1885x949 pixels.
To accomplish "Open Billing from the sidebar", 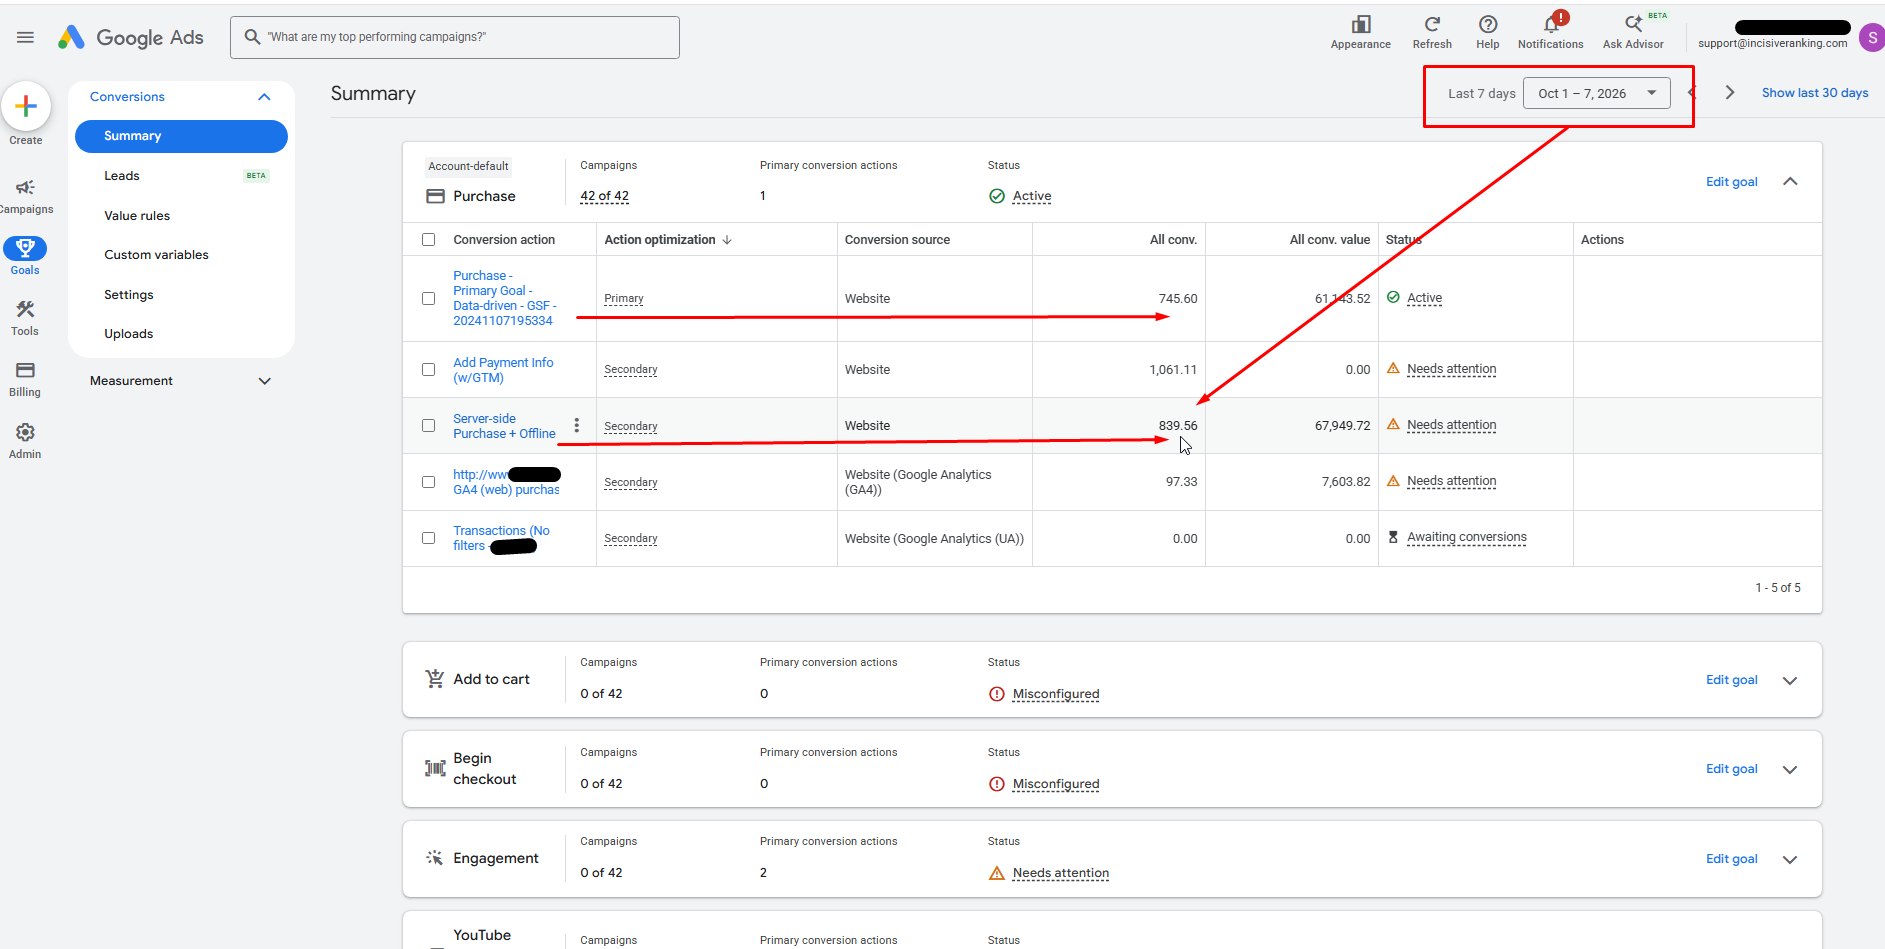I will point(25,379).
